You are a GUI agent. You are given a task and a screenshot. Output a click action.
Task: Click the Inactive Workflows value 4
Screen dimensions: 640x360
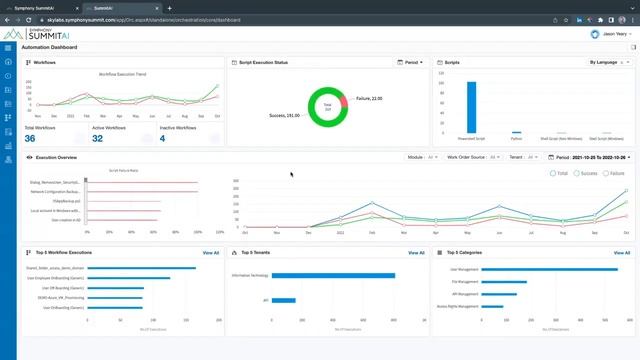162,139
